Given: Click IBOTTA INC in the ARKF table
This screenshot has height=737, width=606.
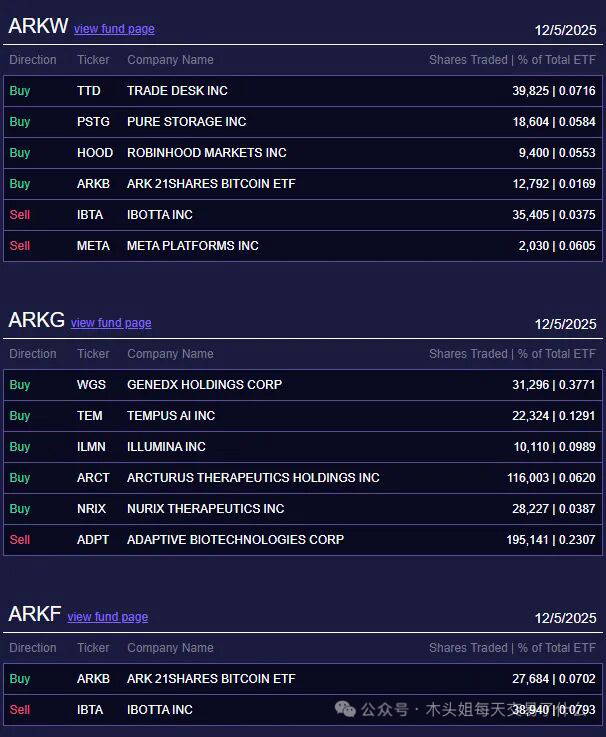Looking at the screenshot, I should point(160,710).
